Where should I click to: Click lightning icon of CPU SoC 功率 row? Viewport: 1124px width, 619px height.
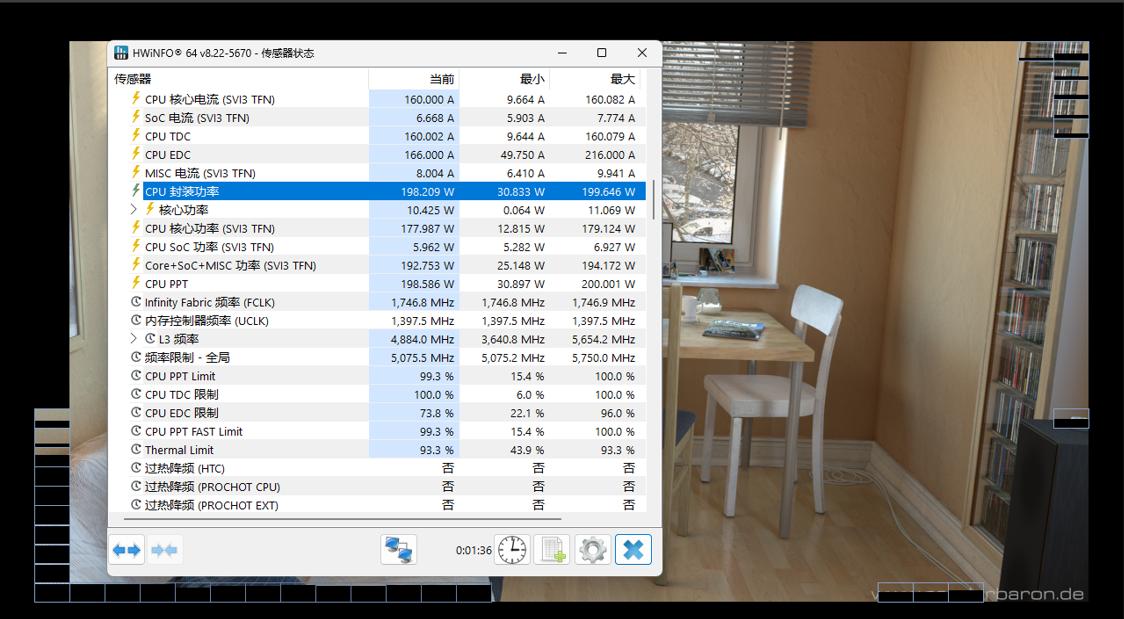click(x=135, y=246)
